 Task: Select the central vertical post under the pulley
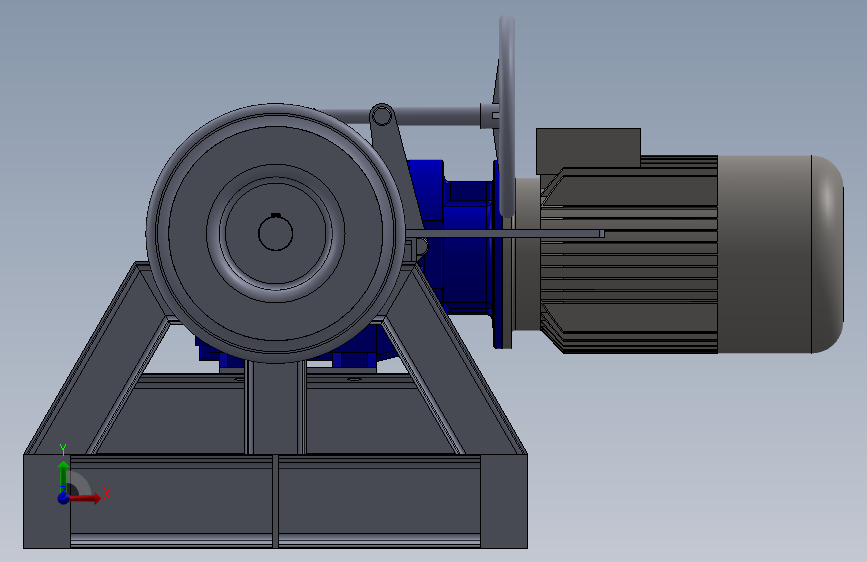(x=275, y=408)
